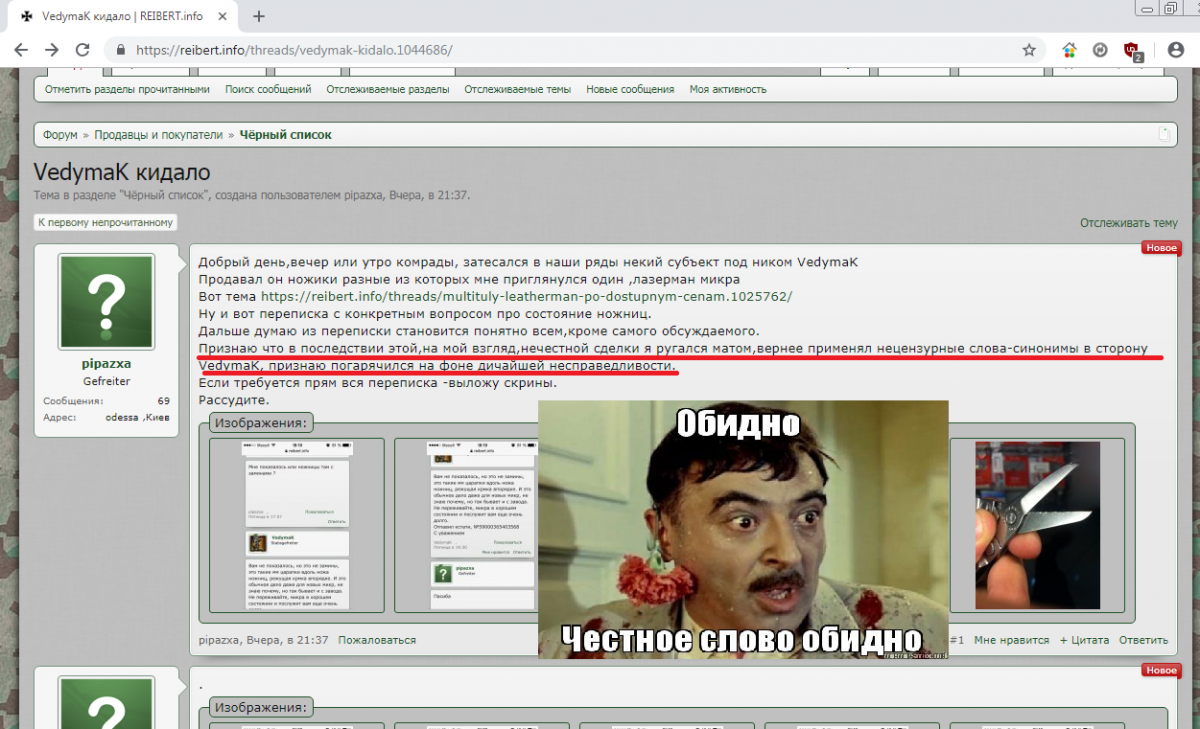The height and width of the screenshot is (729, 1200).
Task: Click '+ Цитата' on the first post
Action: tap(1085, 640)
